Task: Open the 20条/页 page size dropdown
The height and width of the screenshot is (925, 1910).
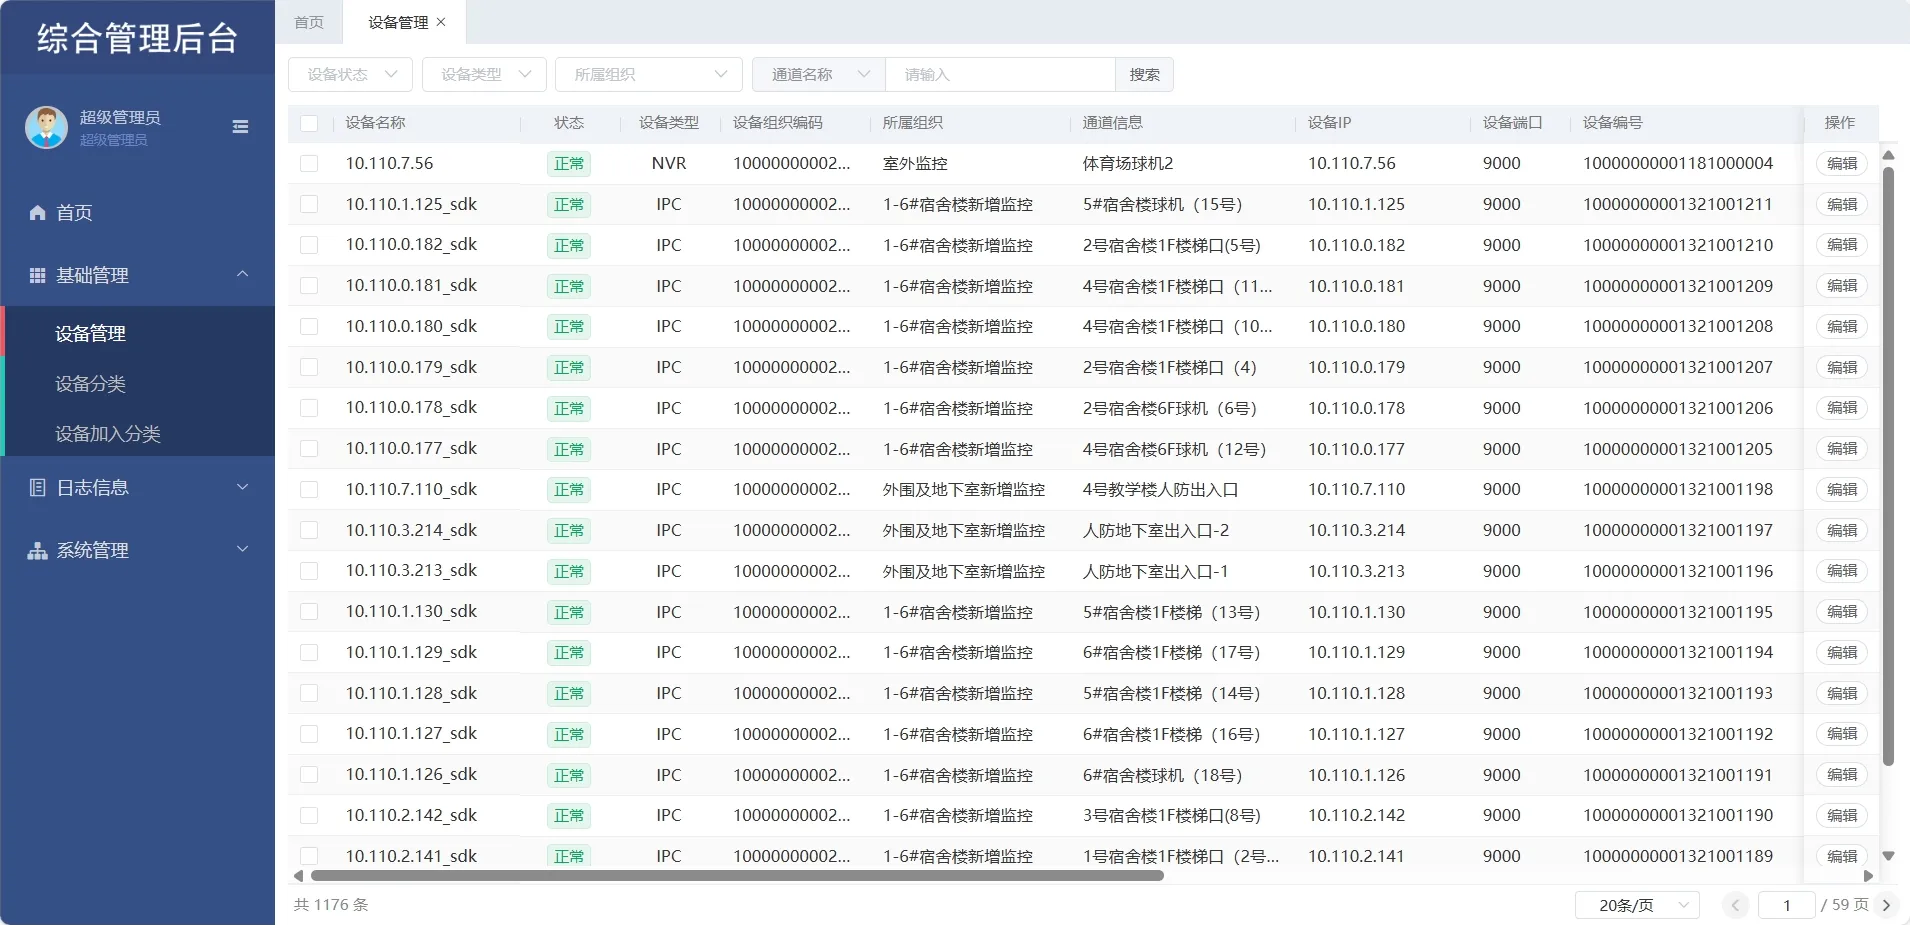Action: (x=1638, y=905)
